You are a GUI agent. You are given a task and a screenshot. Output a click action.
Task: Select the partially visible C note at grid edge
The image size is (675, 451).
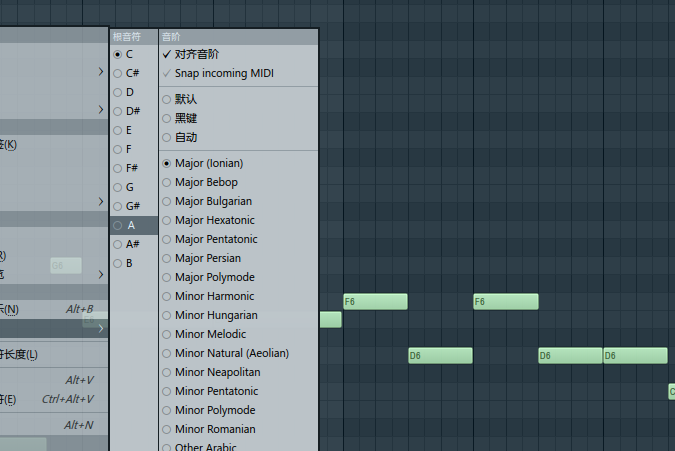click(x=672, y=392)
